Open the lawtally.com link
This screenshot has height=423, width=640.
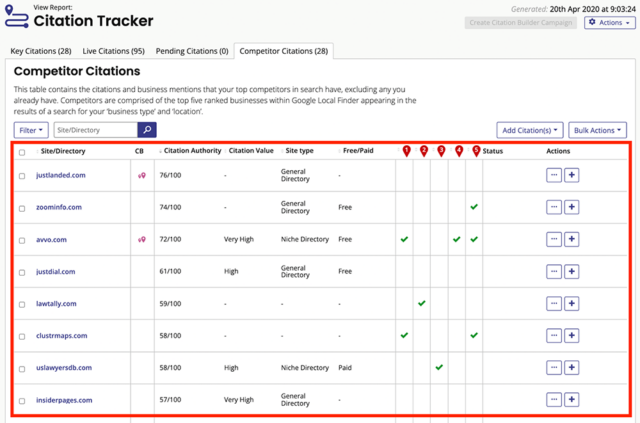pyautogui.click(x=56, y=303)
